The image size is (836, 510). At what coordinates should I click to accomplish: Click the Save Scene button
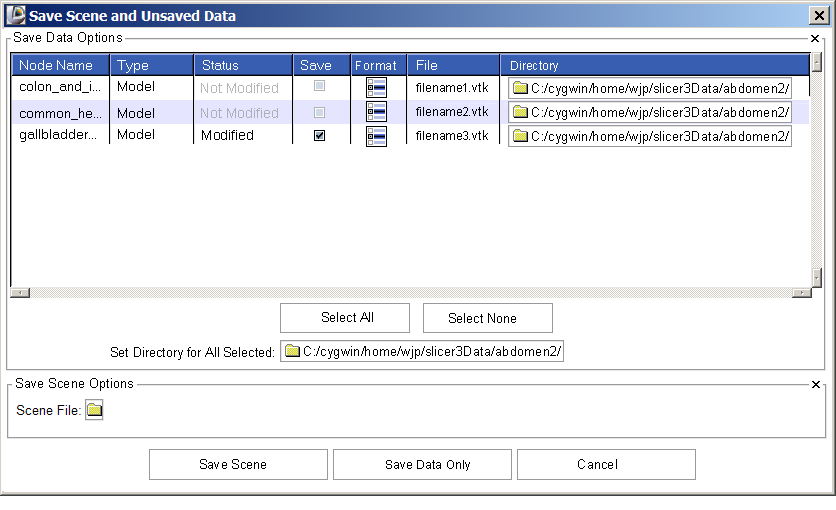pos(238,464)
